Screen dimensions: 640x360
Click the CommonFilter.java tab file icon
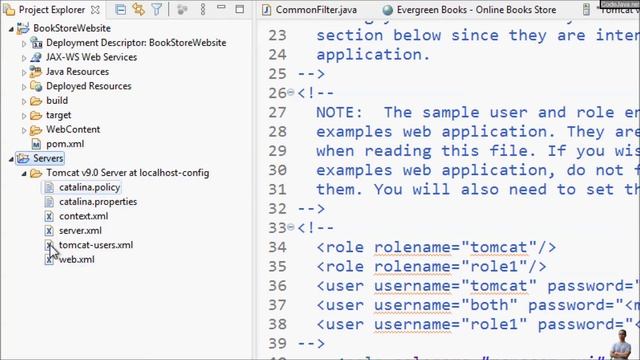tap(266, 10)
